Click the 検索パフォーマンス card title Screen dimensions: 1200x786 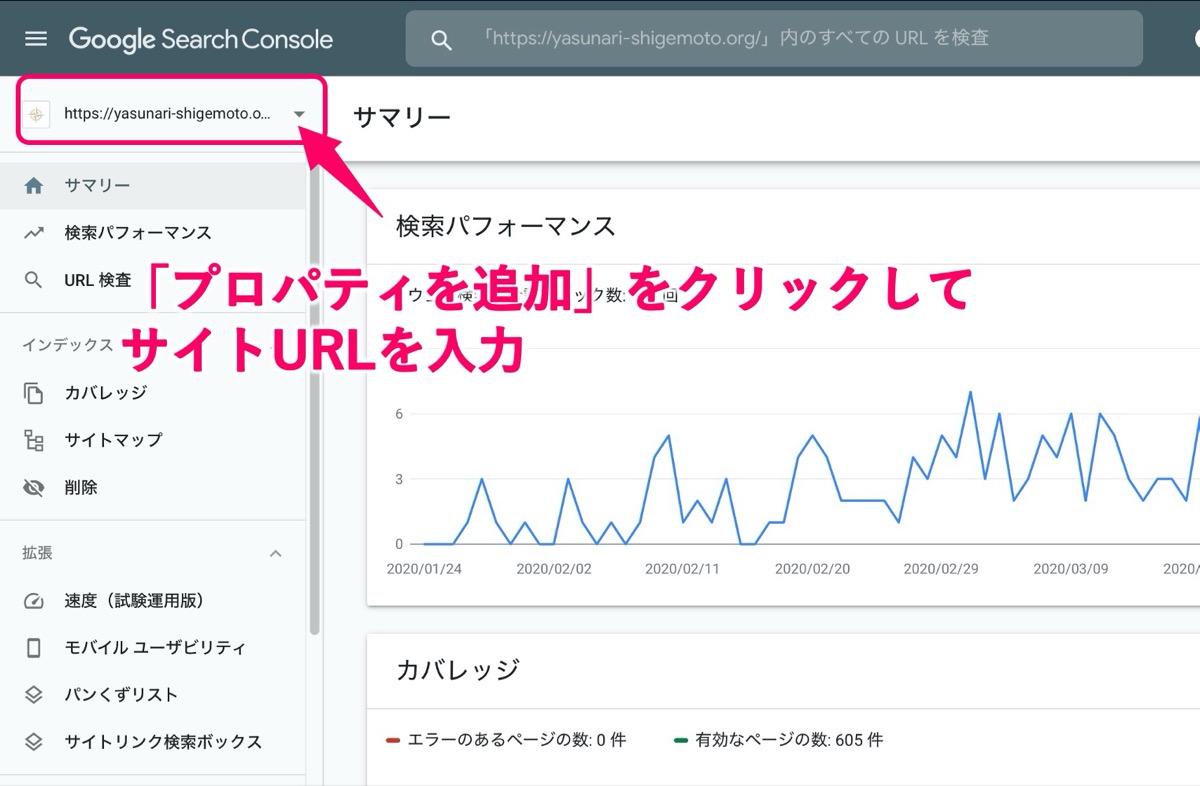tap(506, 226)
